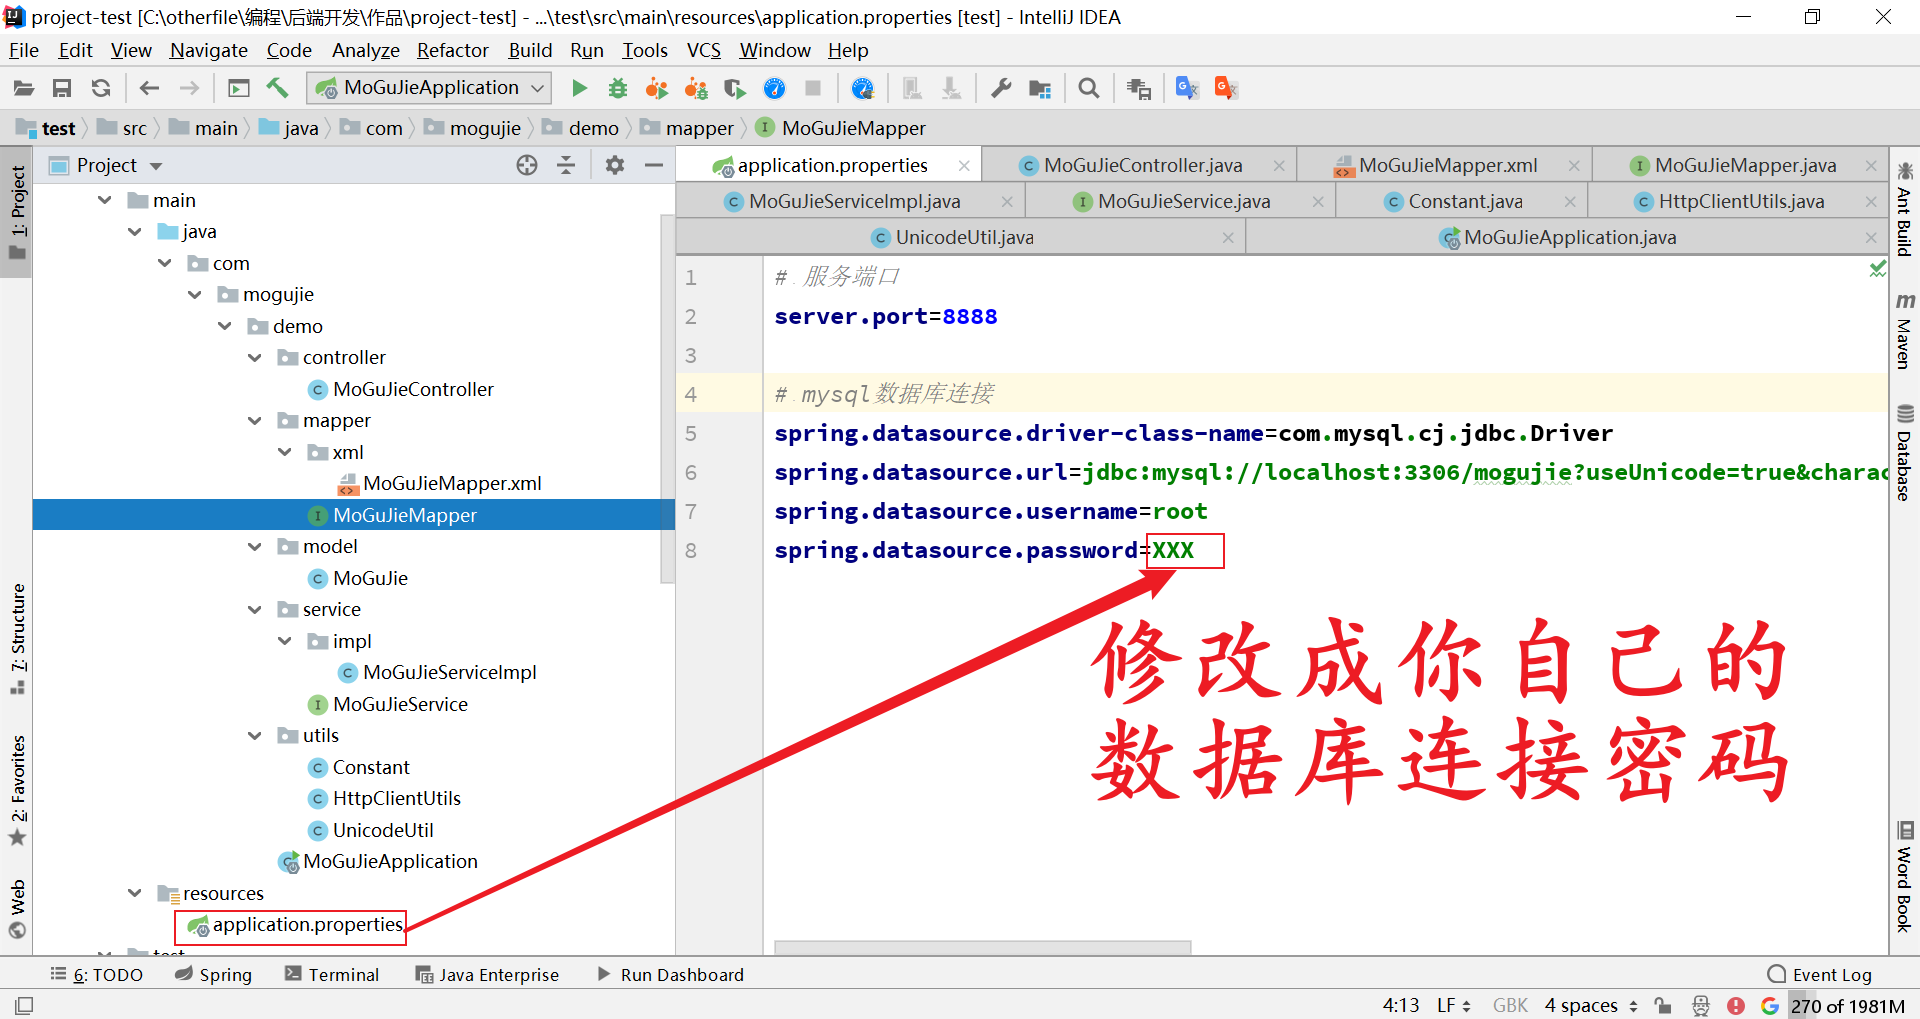Click the Open folder toolbar icon
This screenshot has height=1019, width=1920.
23,88
